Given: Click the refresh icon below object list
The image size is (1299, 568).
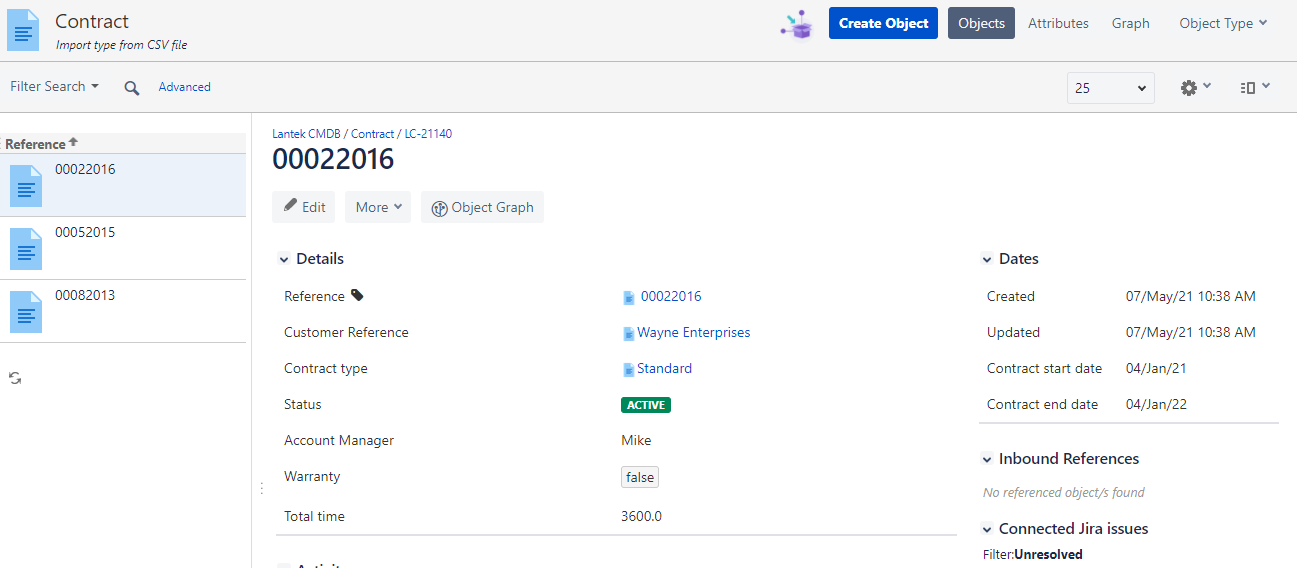Looking at the screenshot, I should (x=15, y=378).
